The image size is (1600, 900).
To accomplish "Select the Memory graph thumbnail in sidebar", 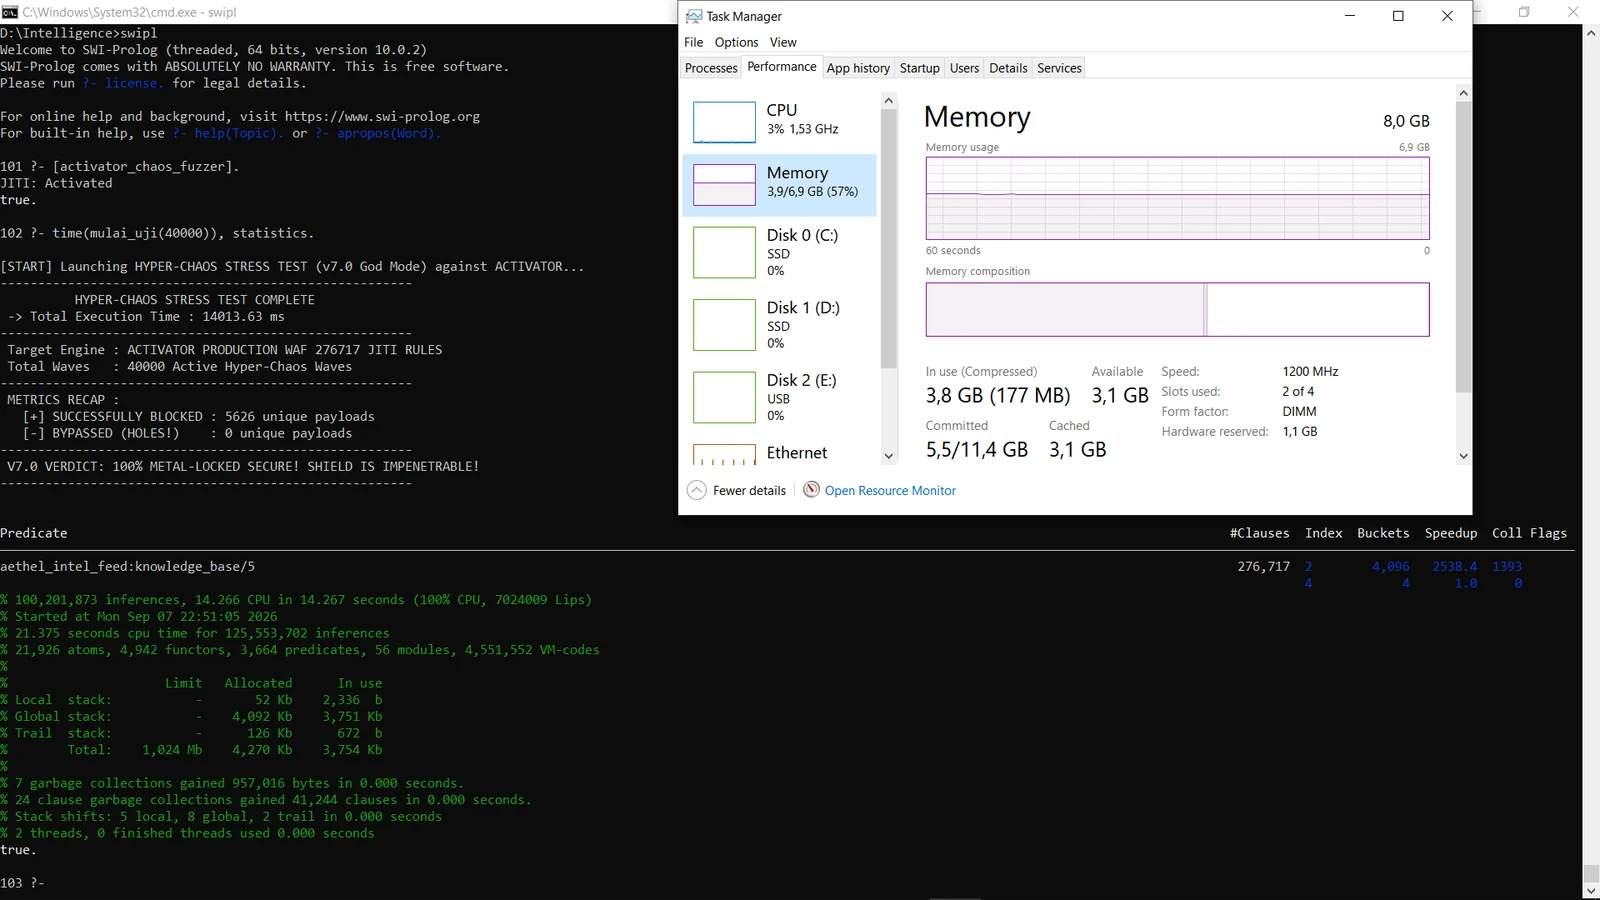I will pyautogui.click(x=724, y=185).
